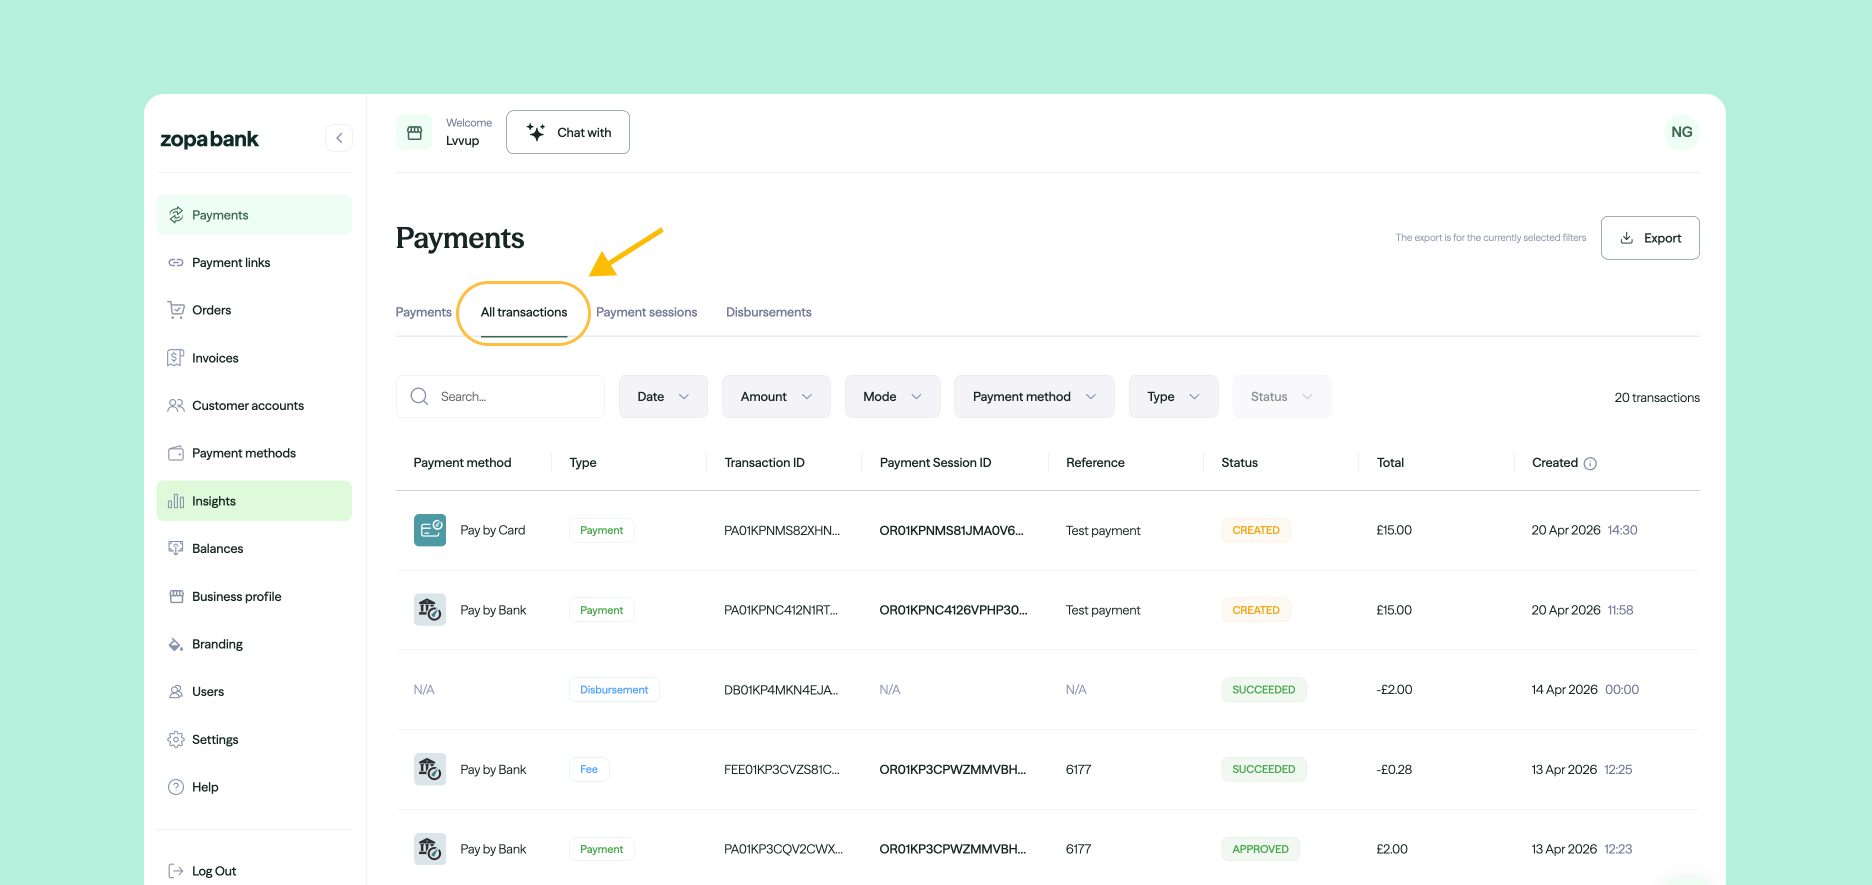Click the Fee type badge
Viewport: 1872px width, 885px height.
(x=589, y=769)
